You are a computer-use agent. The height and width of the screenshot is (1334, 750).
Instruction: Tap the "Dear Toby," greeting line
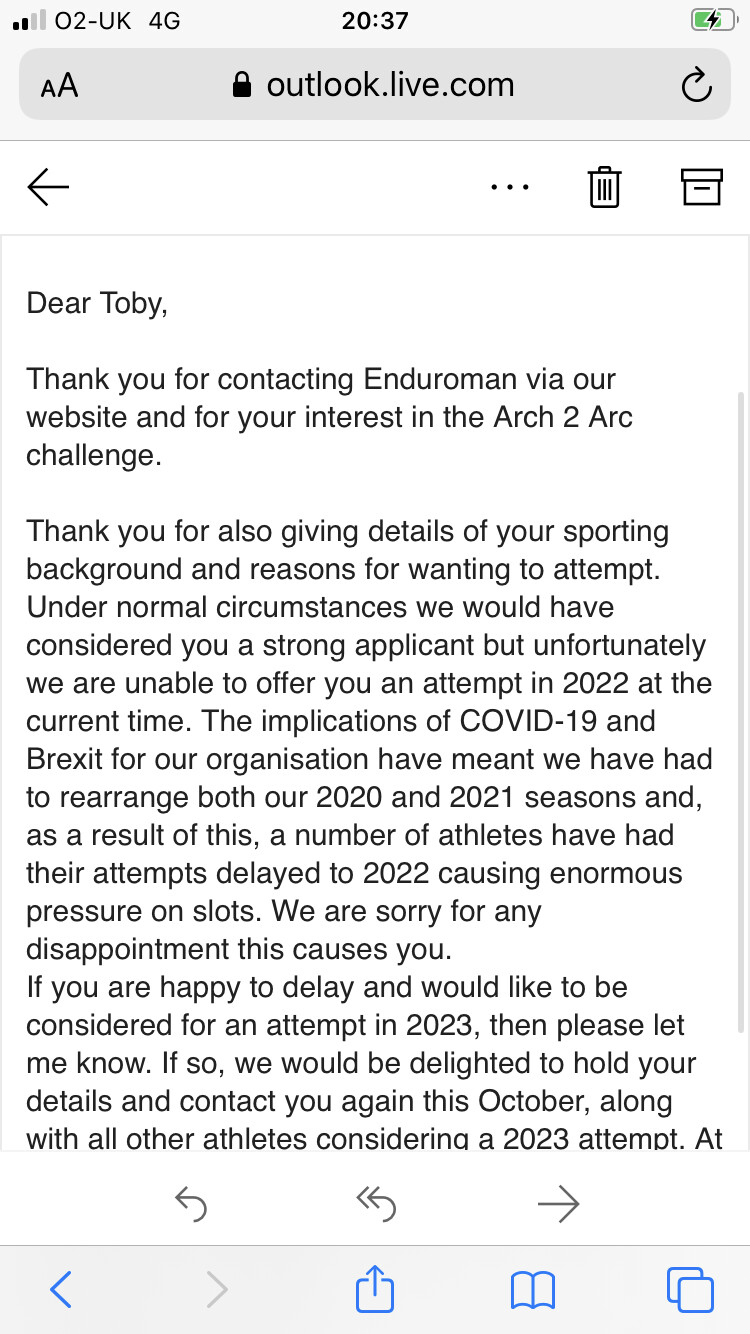coord(97,303)
